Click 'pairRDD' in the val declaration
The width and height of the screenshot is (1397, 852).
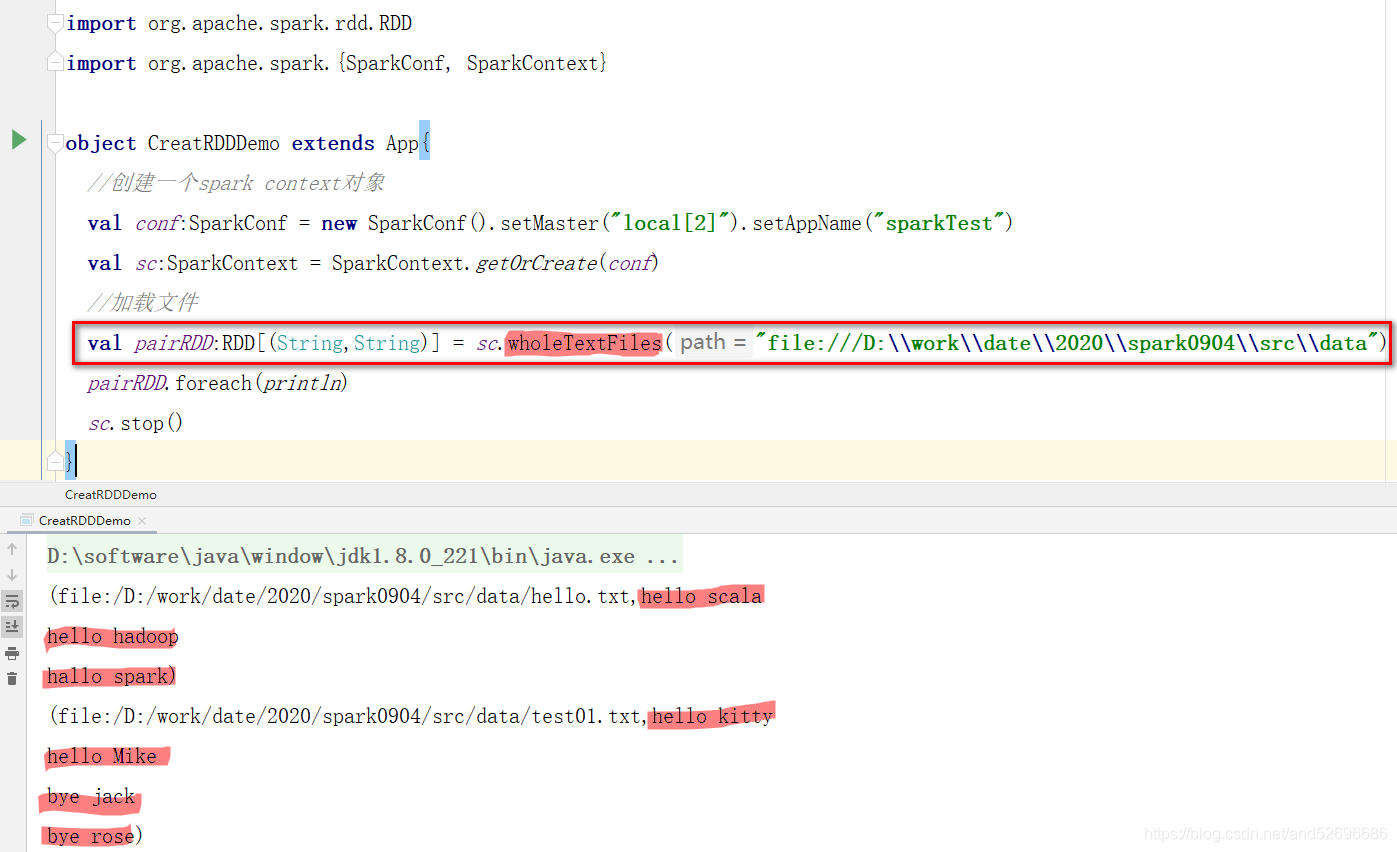click(x=175, y=343)
